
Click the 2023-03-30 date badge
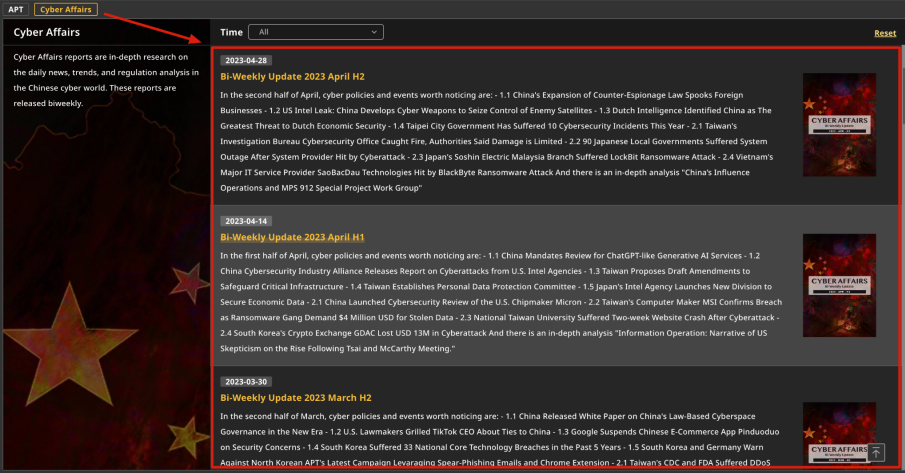click(x=246, y=381)
